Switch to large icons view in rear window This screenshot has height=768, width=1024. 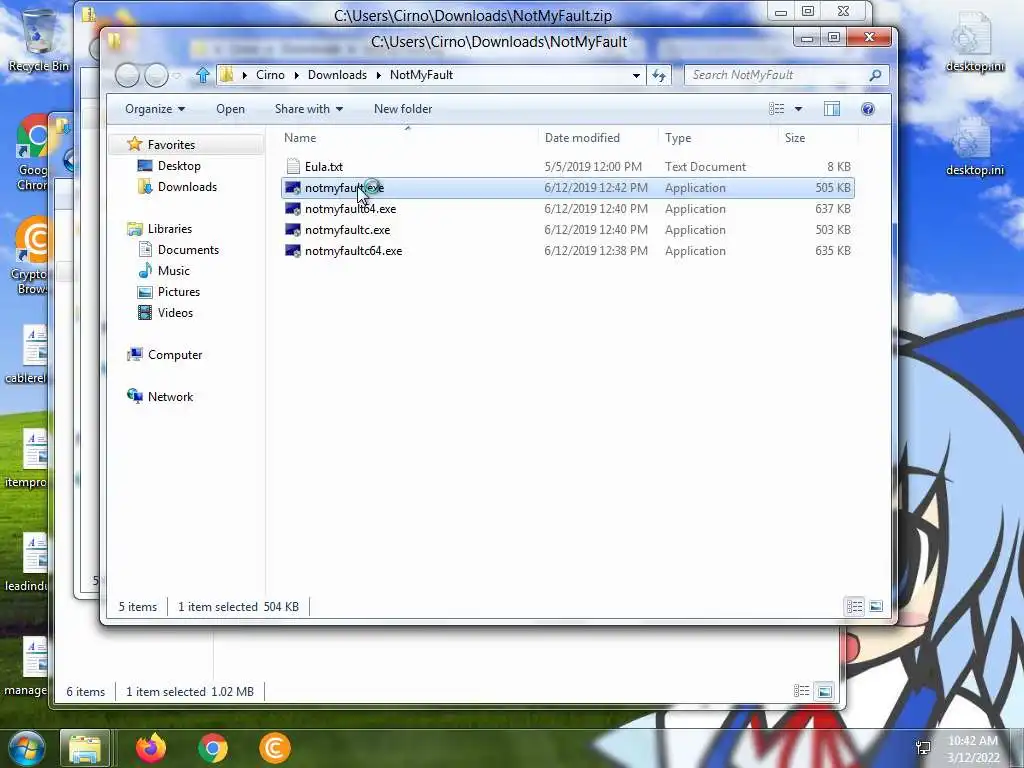pyautogui.click(x=824, y=691)
